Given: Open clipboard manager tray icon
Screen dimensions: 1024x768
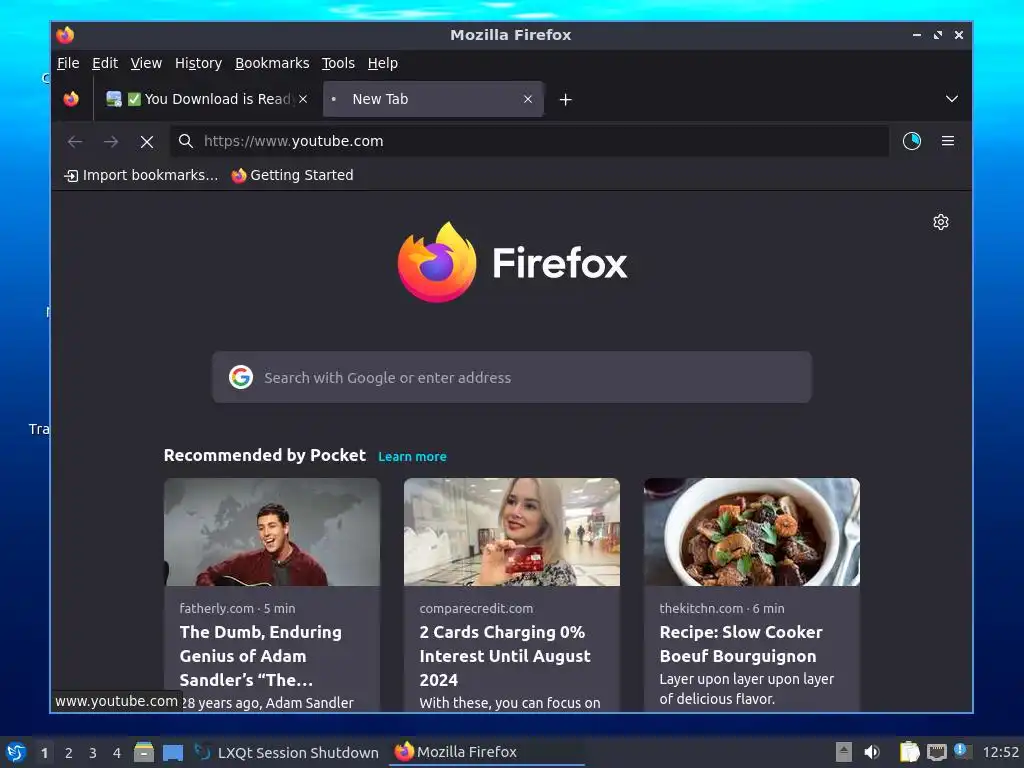Looking at the screenshot, I should 909,752.
